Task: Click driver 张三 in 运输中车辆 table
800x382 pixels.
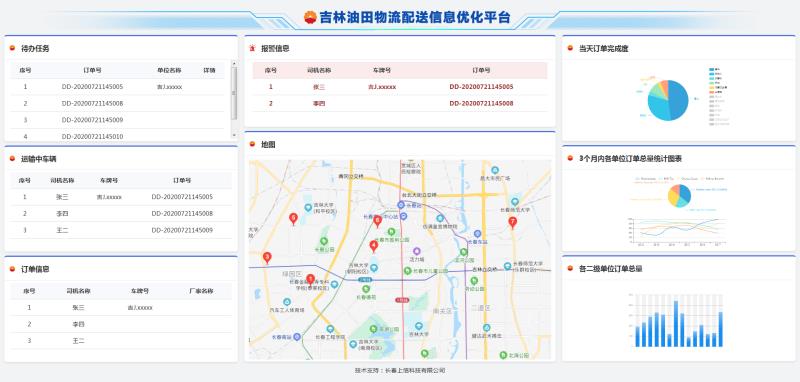Action: point(62,197)
